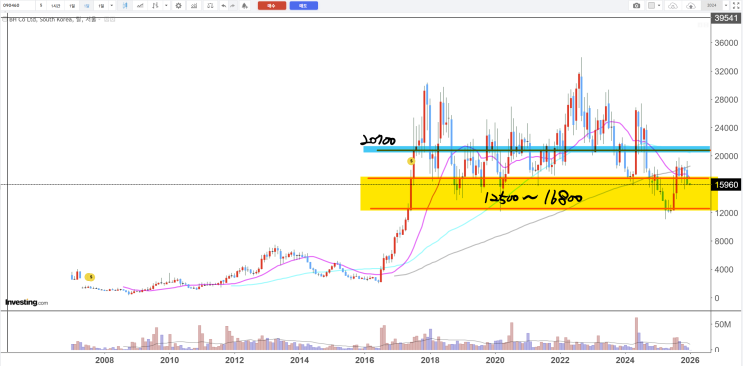Screen dimensions: 743x366
Task: Click the red 매수 buy button
Action: [x=272, y=6]
